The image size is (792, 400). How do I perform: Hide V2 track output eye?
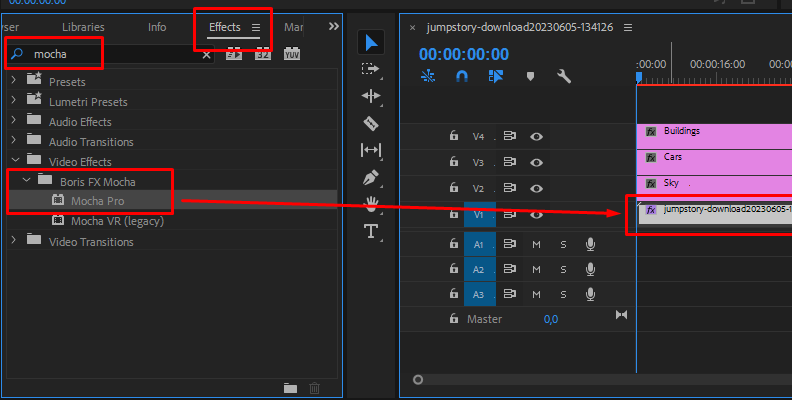coord(536,188)
